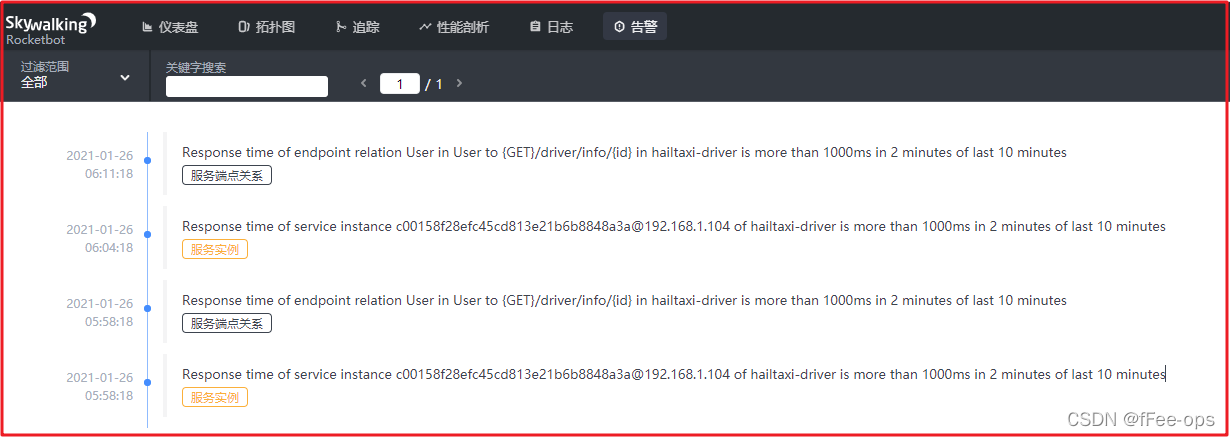This screenshot has width=1230, height=439.
Task: Click the 过滤范围 label text
Action: (45, 66)
